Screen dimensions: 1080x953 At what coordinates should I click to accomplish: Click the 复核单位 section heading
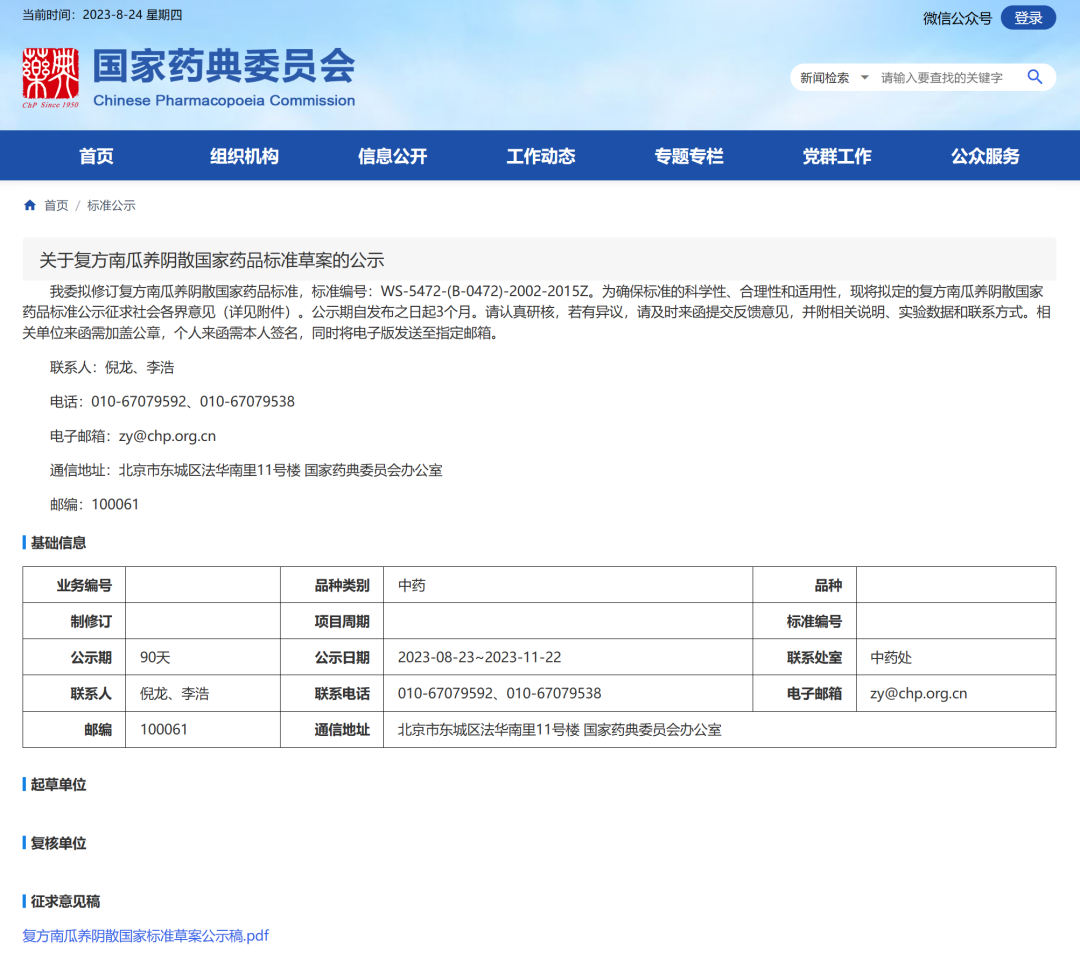pyautogui.click(x=58, y=843)
